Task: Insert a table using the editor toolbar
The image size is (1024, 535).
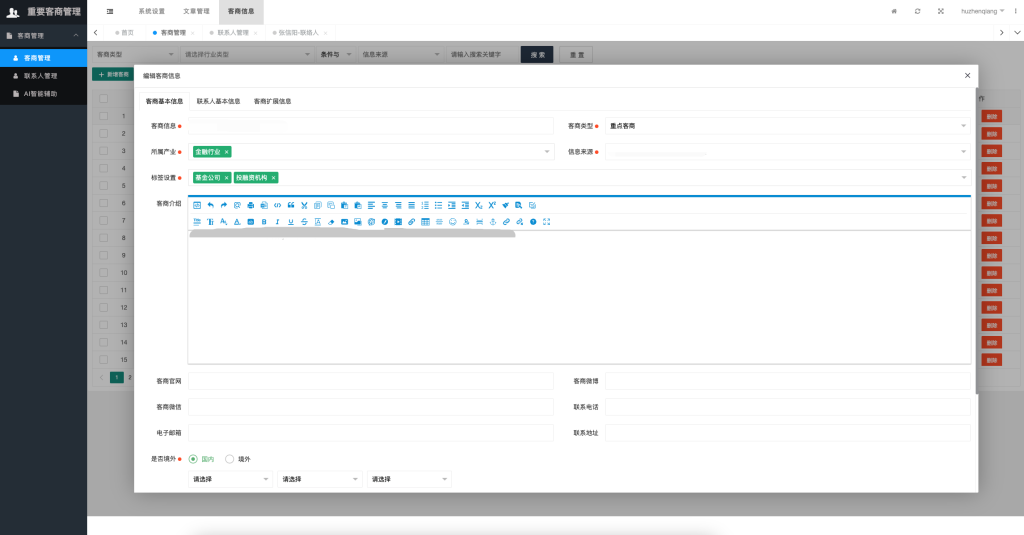Action: [x=425, y=221]
